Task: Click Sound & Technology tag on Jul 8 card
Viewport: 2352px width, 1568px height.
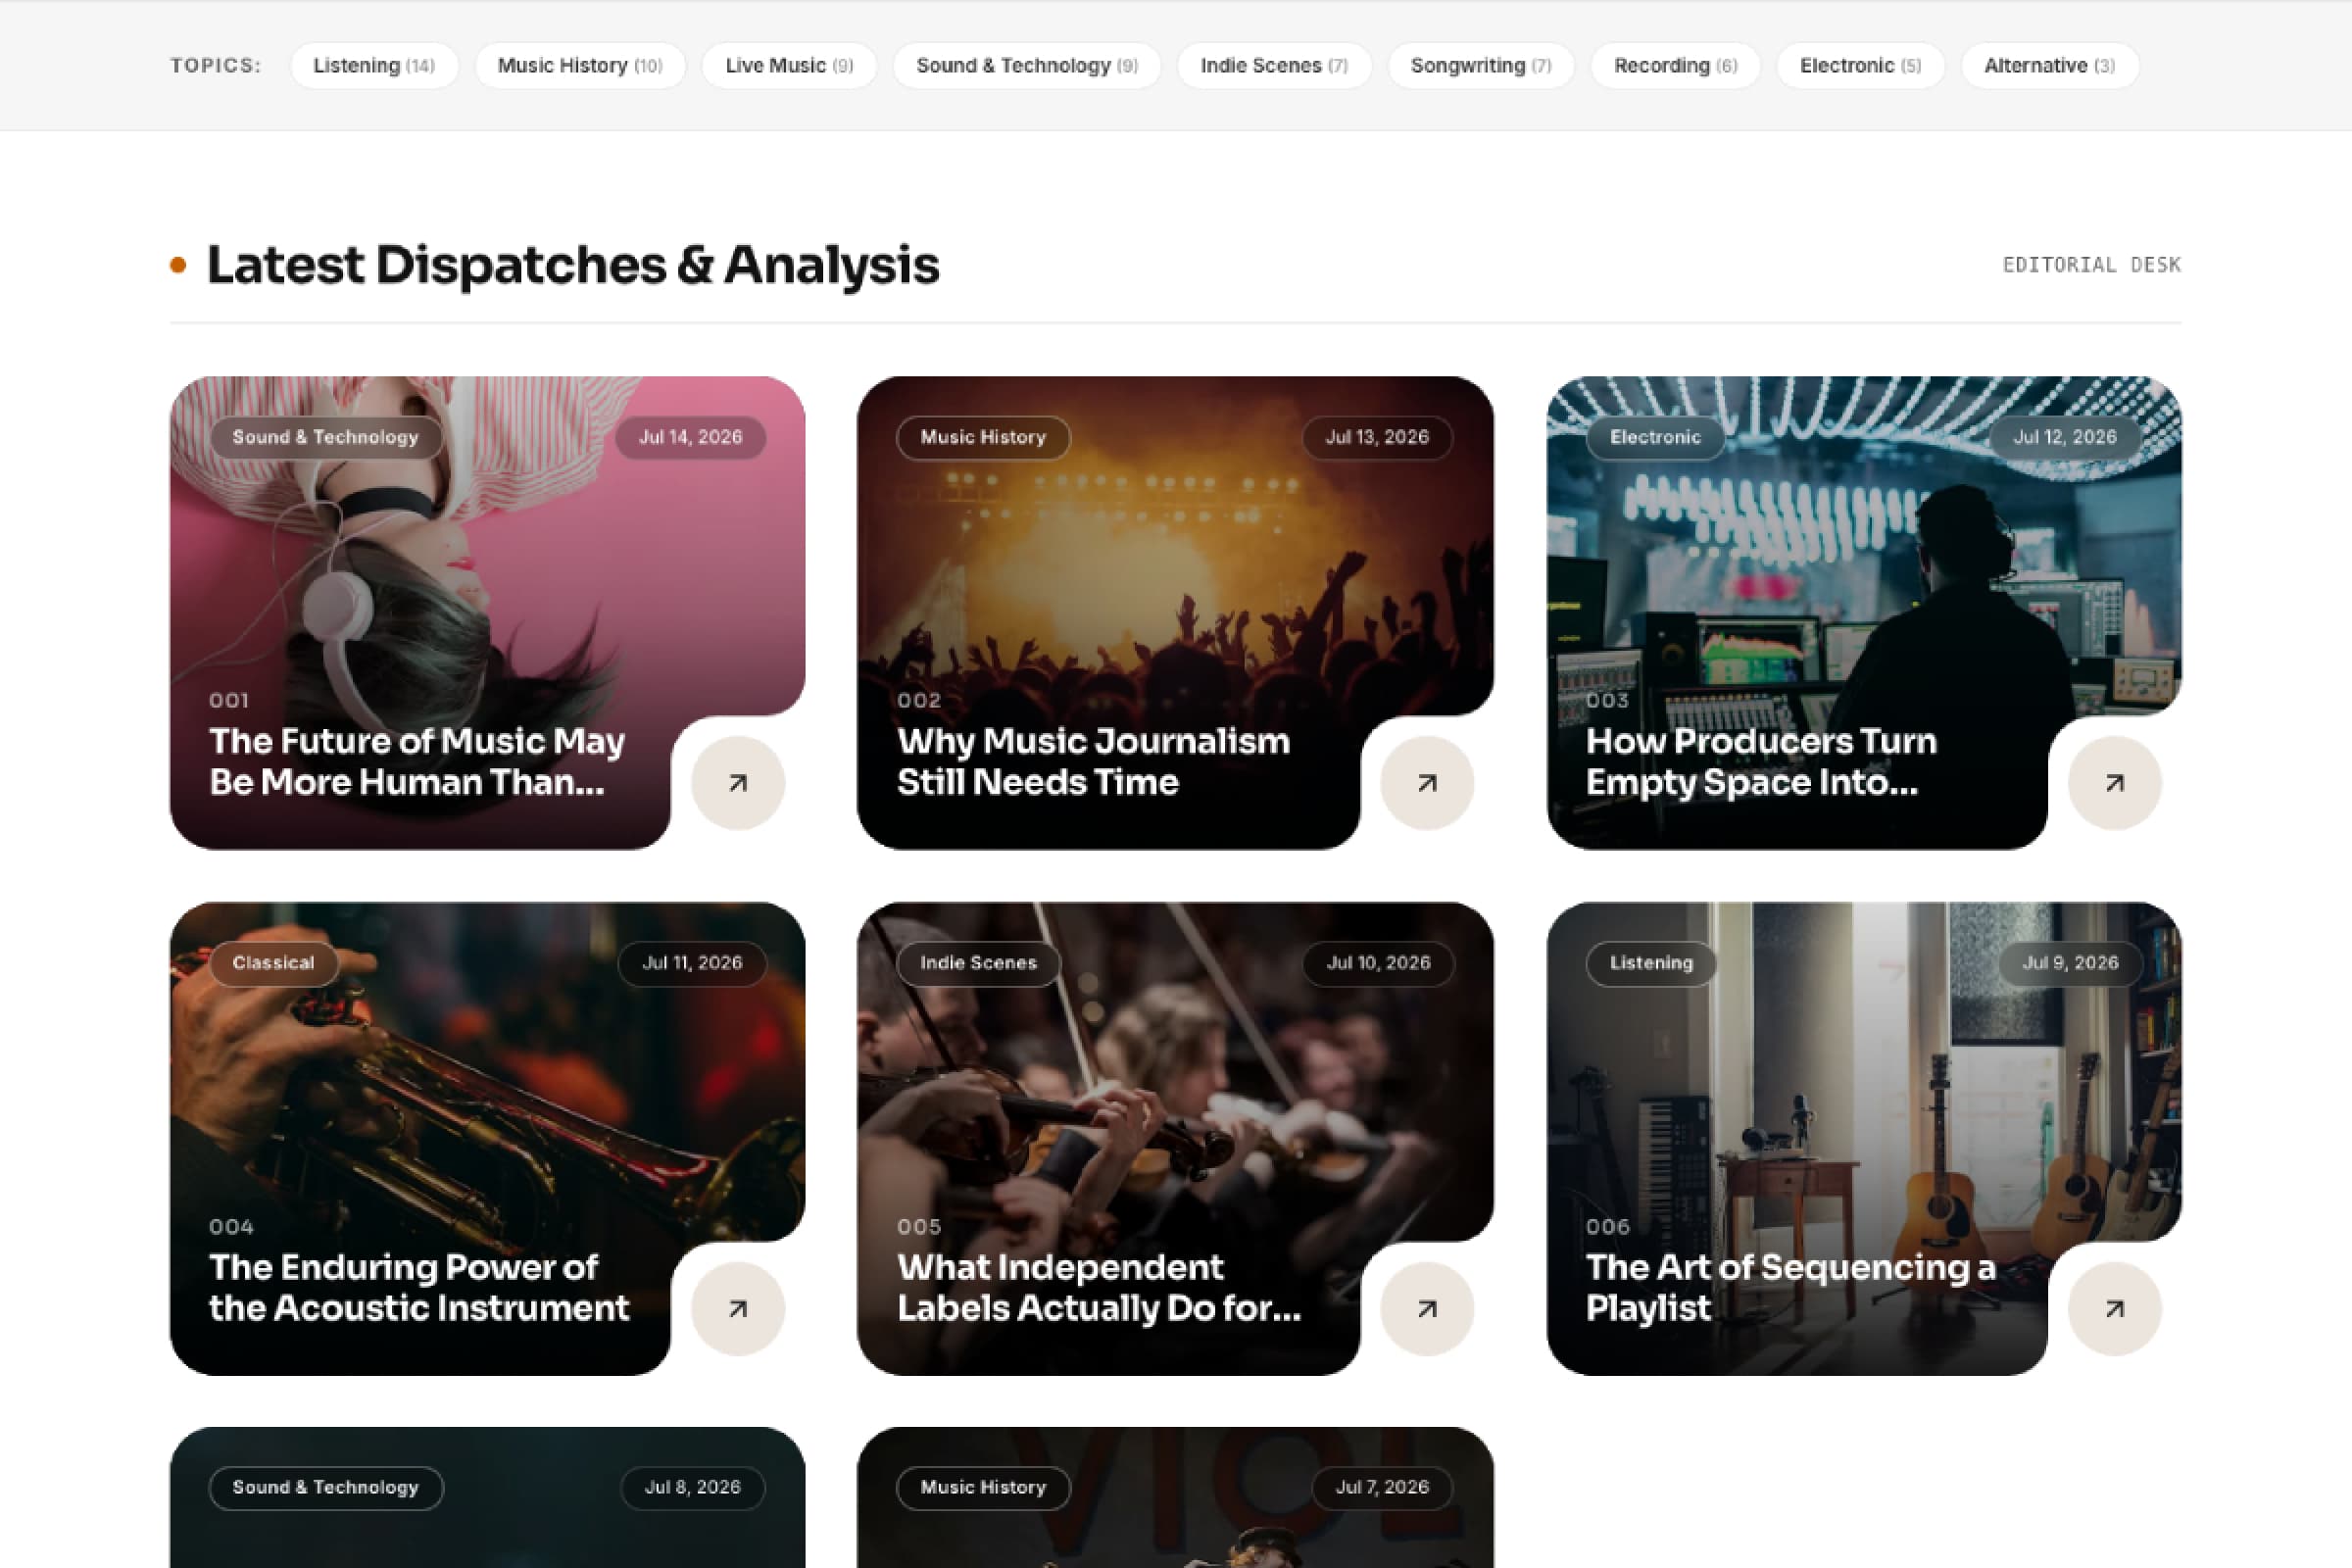Action: (326, 1488)
